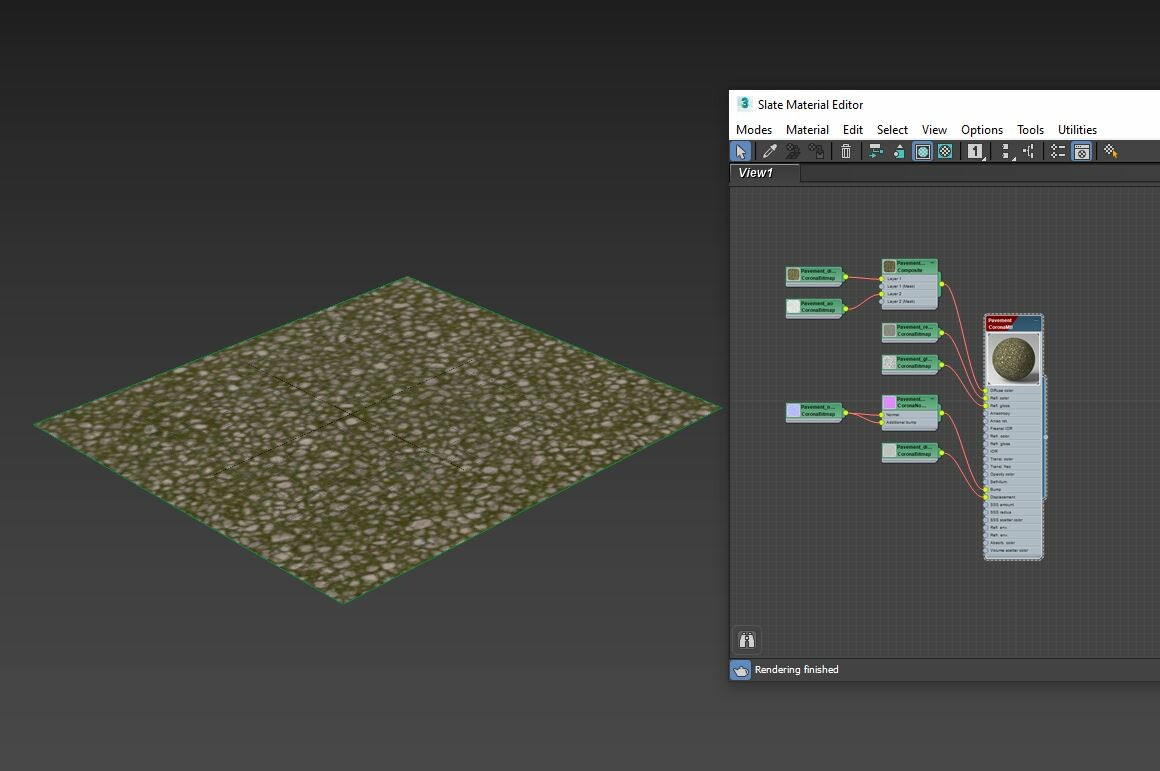Toggle Show Shaded Material in Viewport

[922, 151]
